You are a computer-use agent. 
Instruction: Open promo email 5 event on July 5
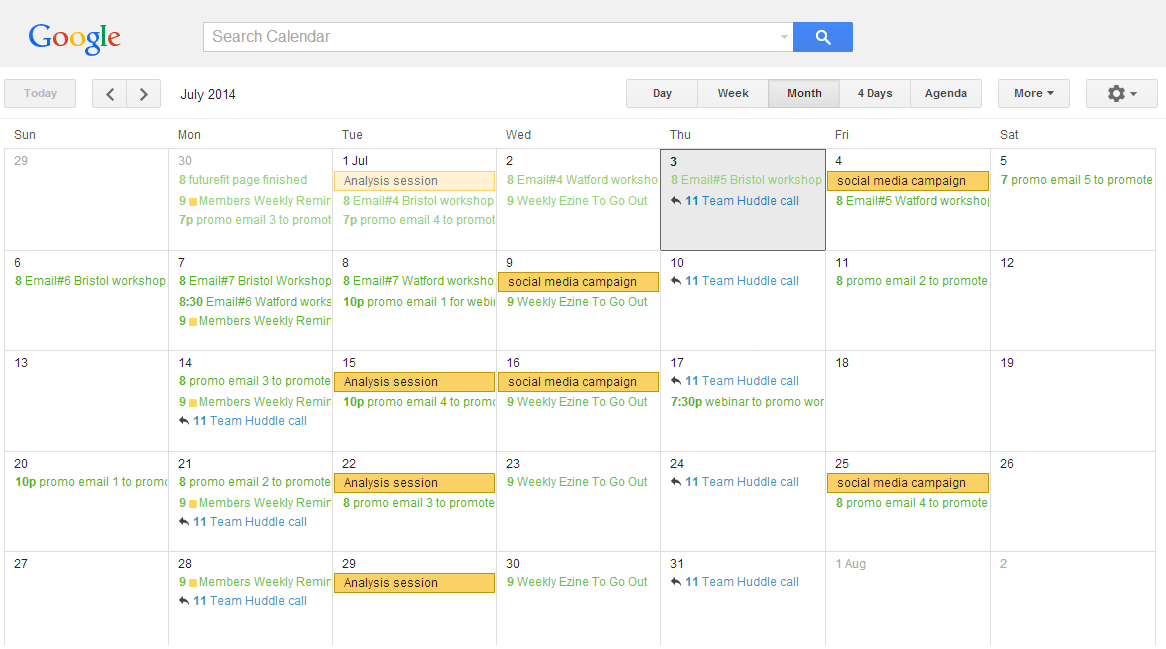click(1072, 180)
